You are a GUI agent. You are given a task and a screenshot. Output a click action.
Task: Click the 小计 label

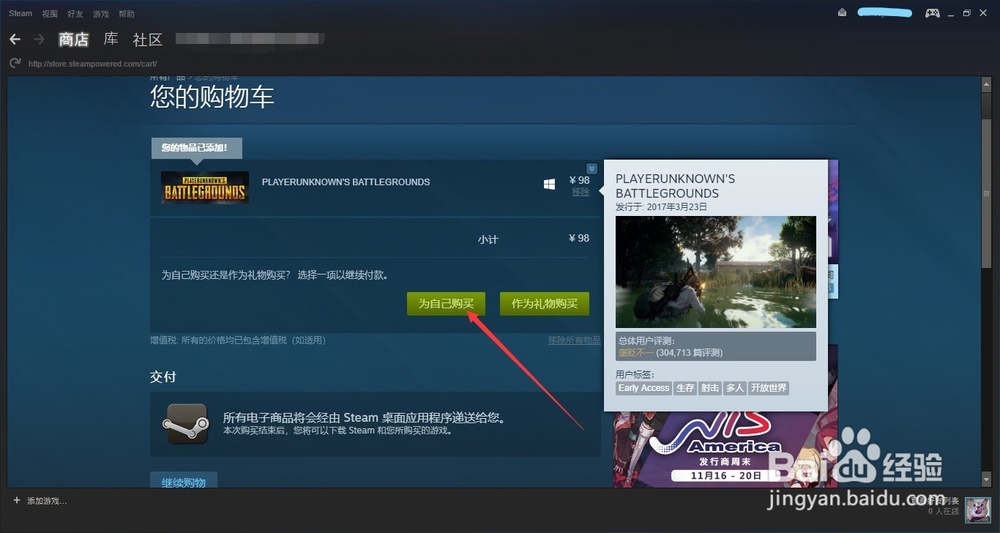point(488,240)
